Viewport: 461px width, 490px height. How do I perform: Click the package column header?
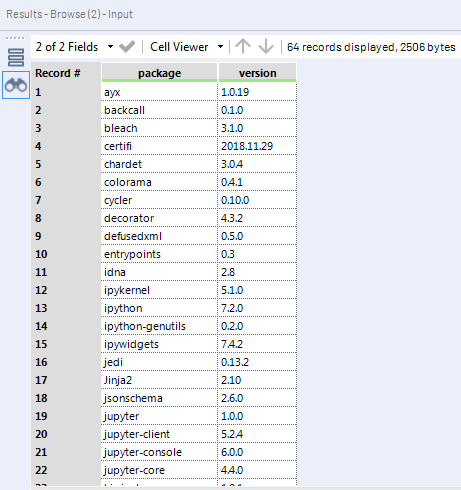click(x=159, y=73)
